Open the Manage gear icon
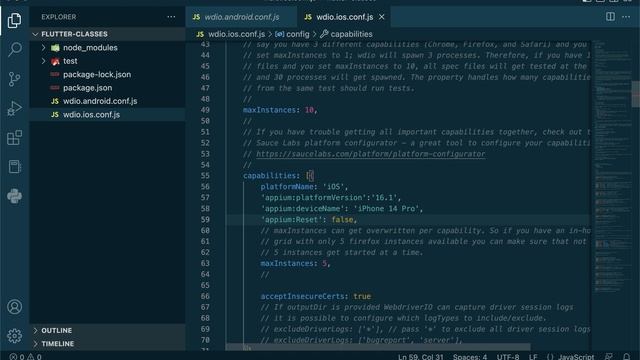The image size is (640, 360). click(14, 336)
